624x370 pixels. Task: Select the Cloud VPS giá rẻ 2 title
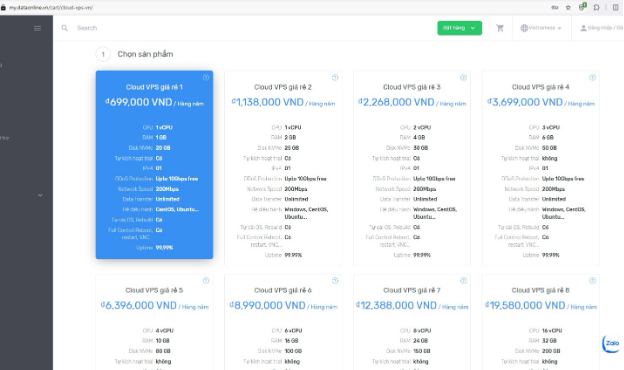click(283, 87)
